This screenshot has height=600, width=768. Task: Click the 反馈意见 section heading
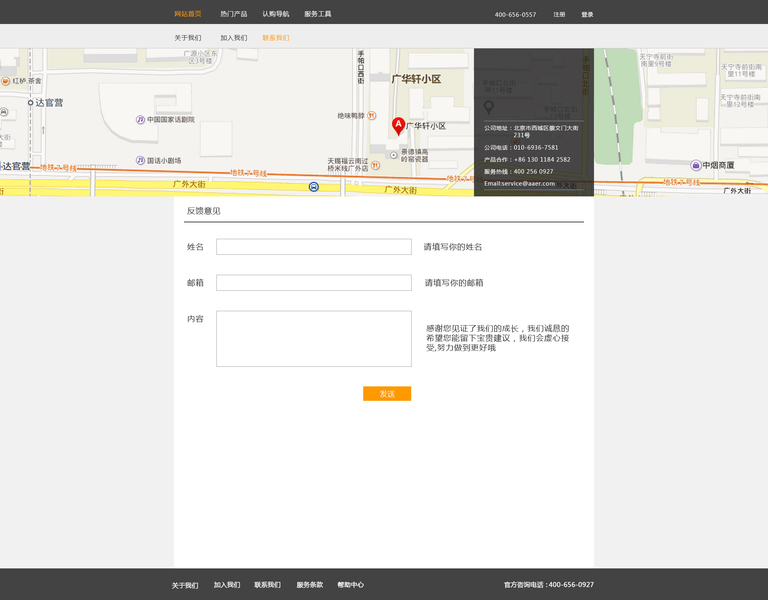pyautogui.click(x=203, y=211)
